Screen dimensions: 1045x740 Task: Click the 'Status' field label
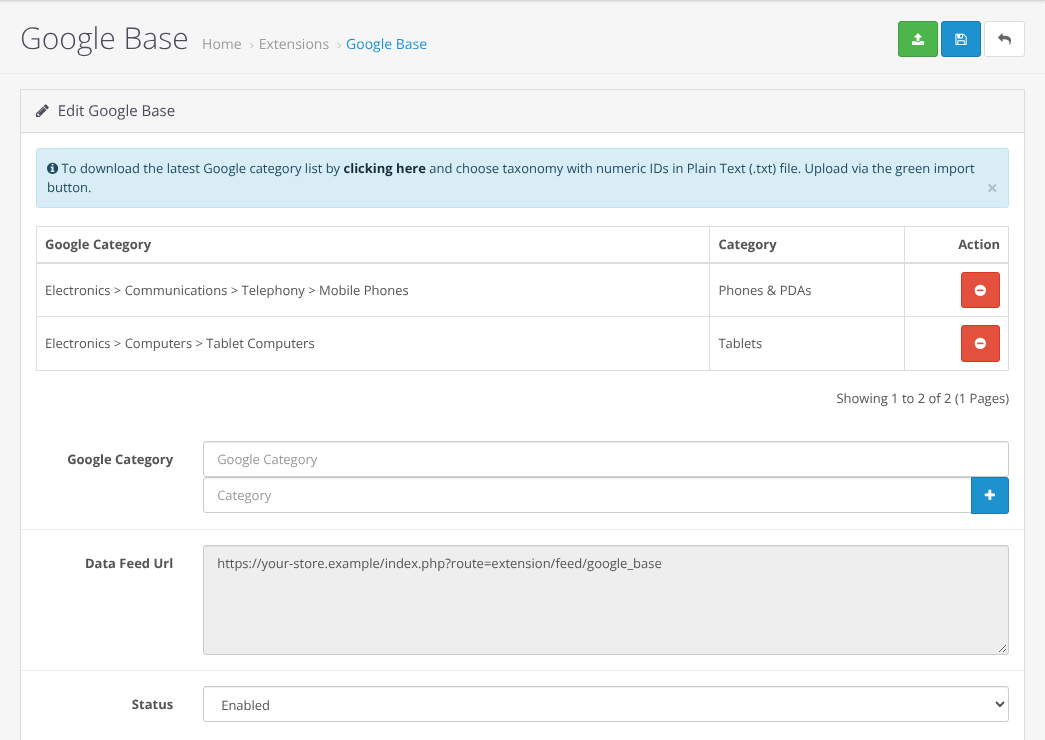coord(152,705)
